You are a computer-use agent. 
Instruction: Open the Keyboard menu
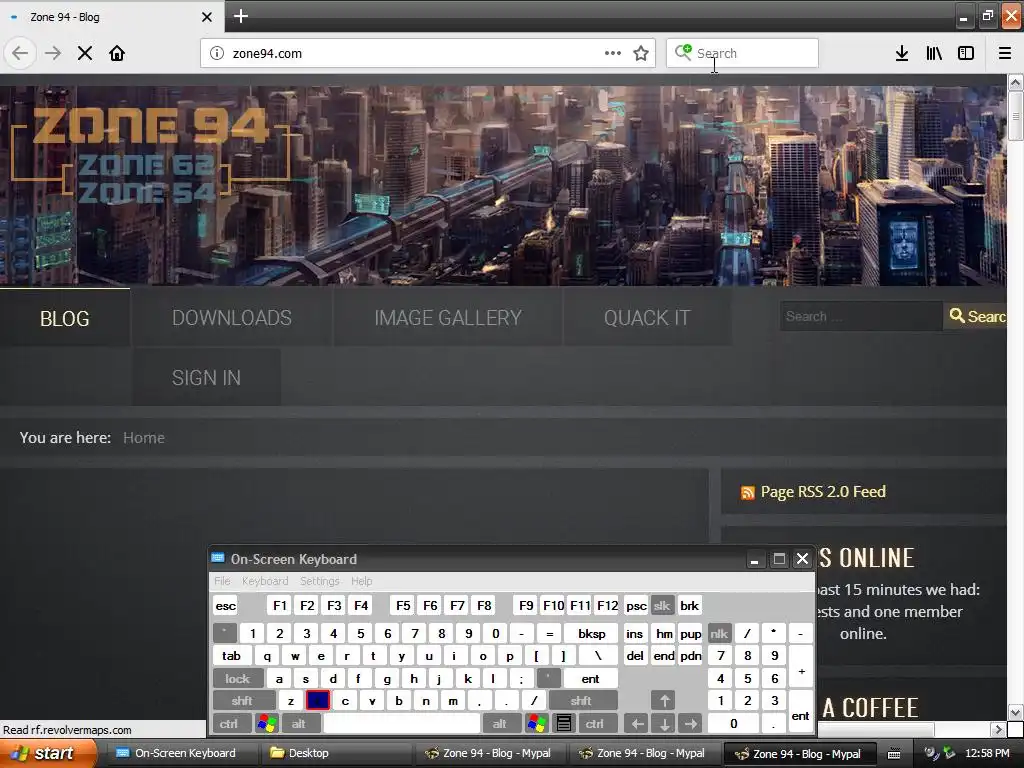pyautogui.click(x=264, y=581)
